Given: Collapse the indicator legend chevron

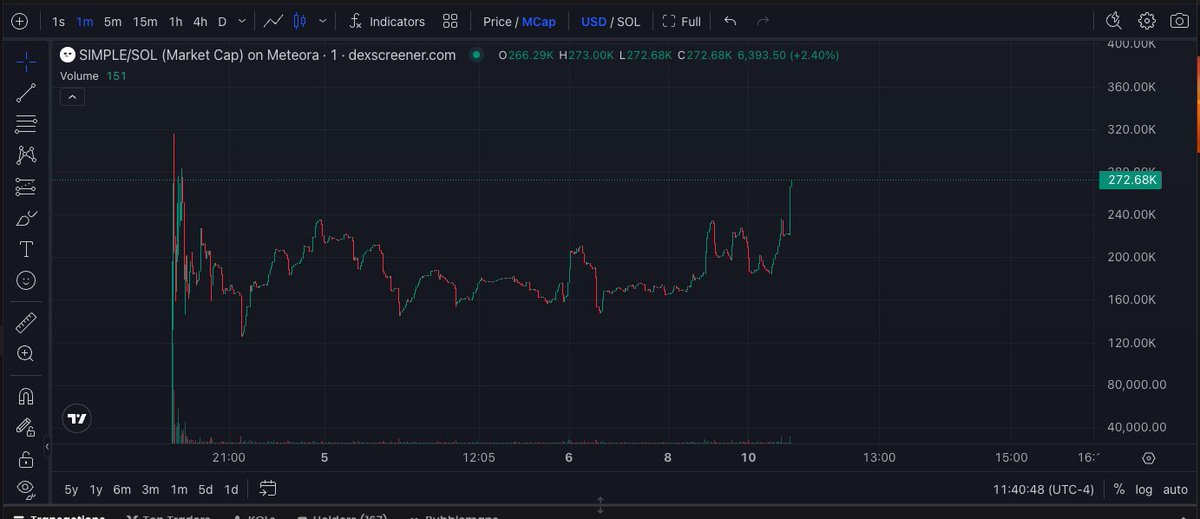Looking at the screenshot, I should click(73, 97).
